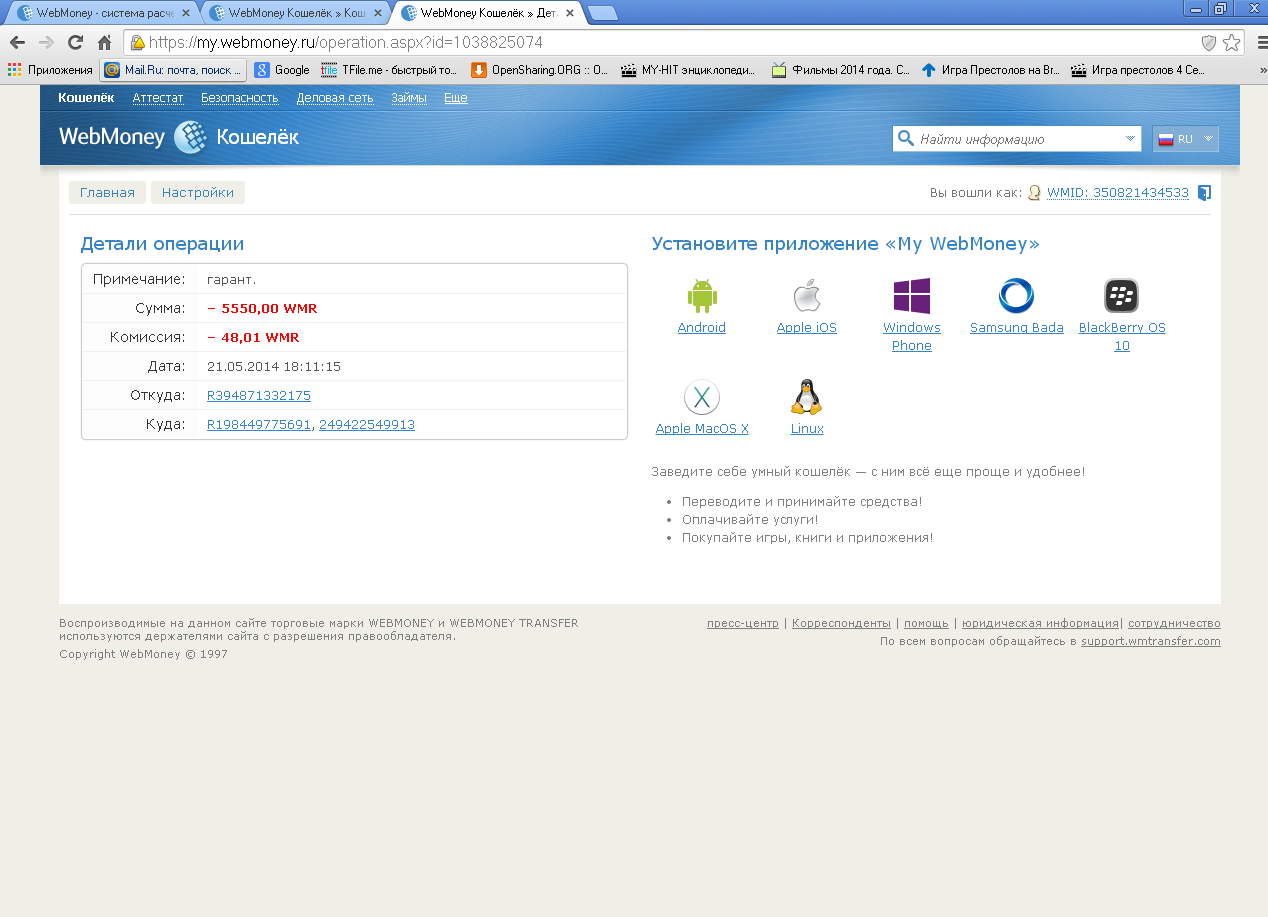
Task: Open the Приложения apps bookmark
Action: [x=50, y=70]
